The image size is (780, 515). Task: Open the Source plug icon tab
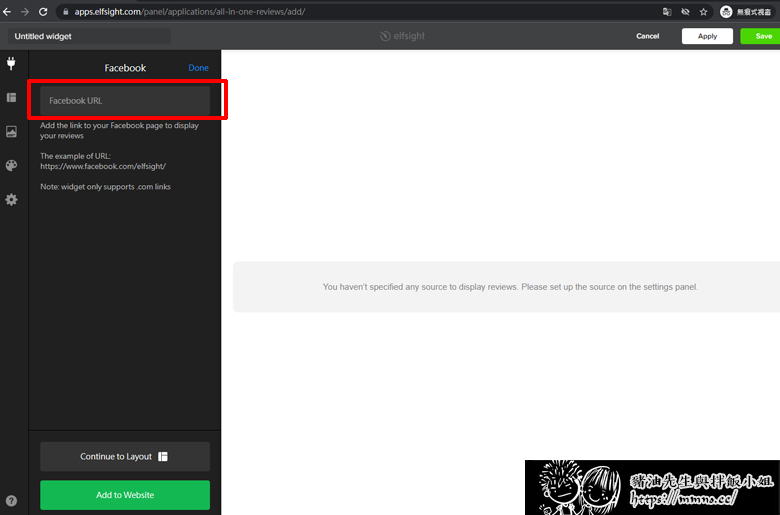(11, 63)
